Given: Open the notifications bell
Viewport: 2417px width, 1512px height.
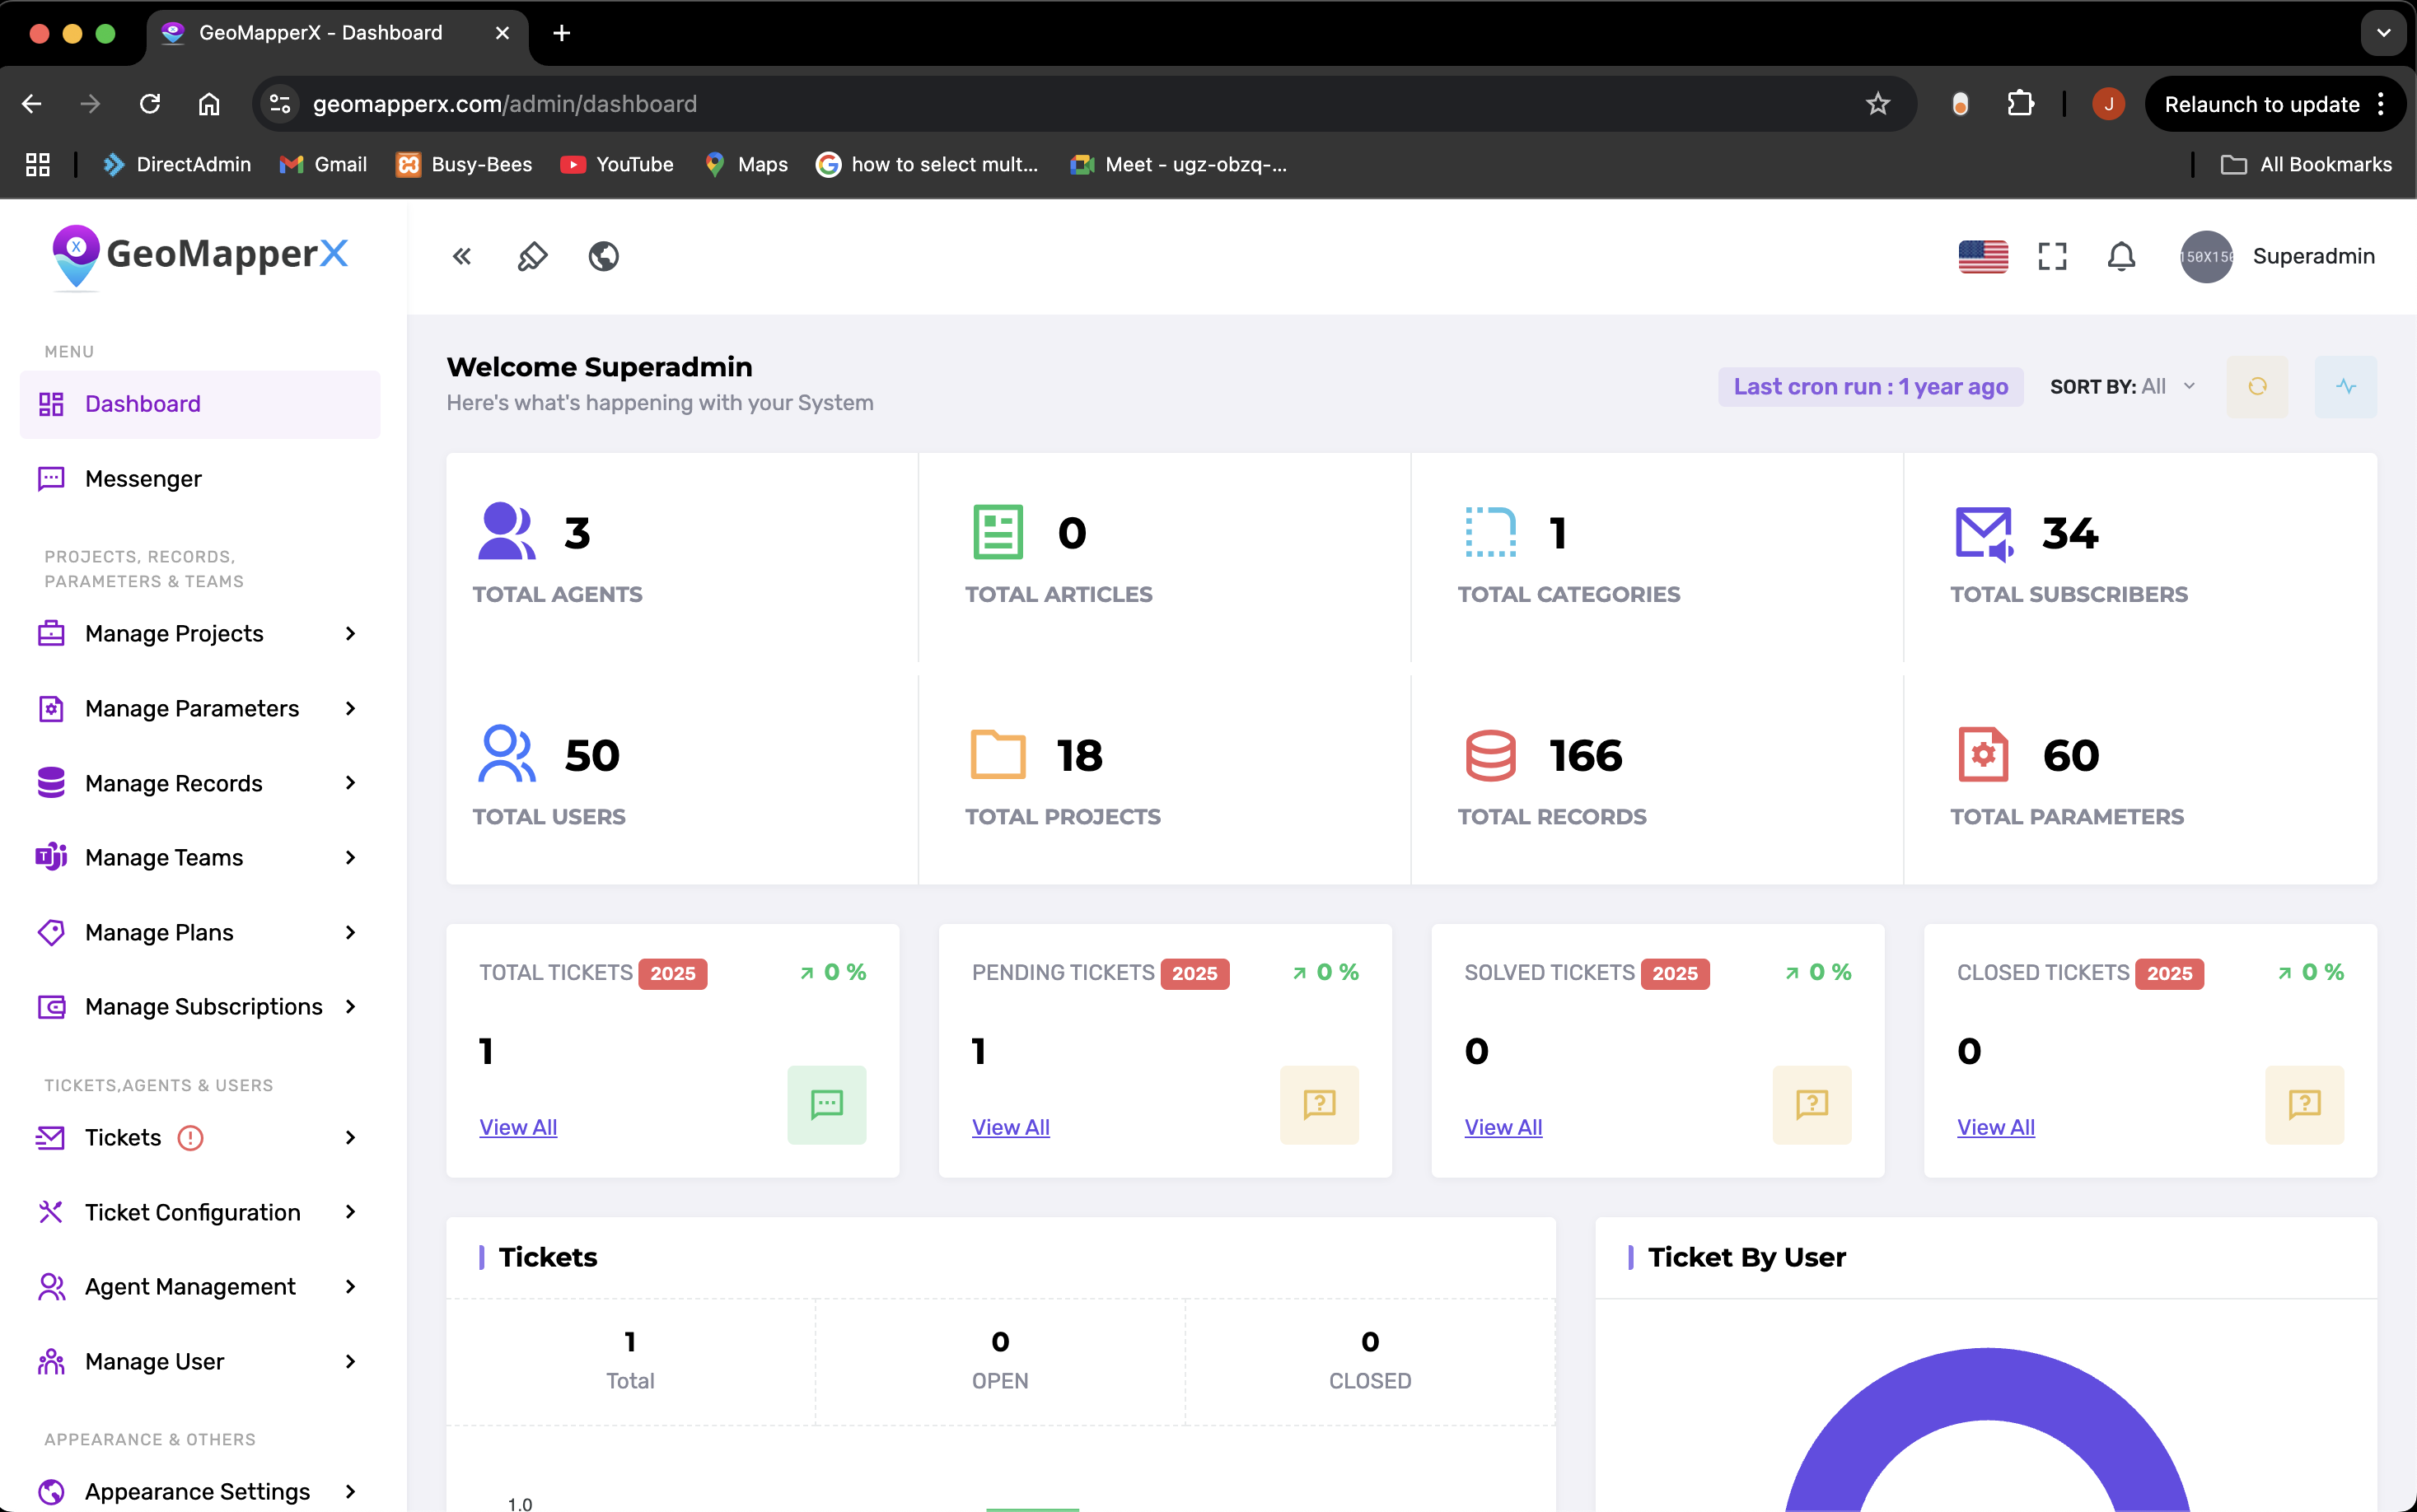Looking at the screenshot, I should click(2121, 257).
